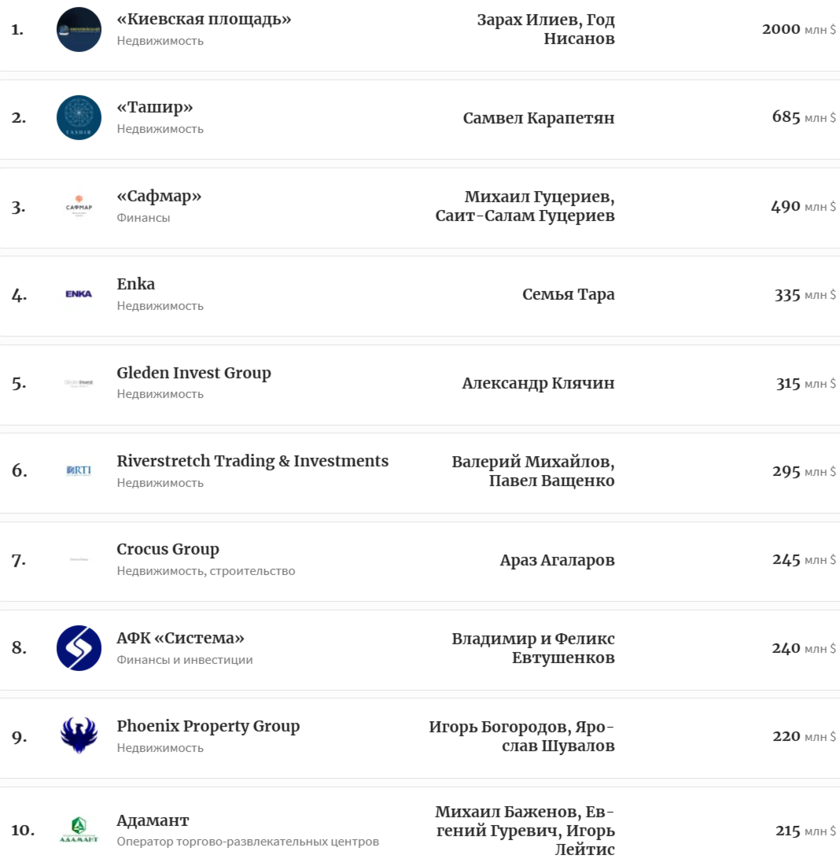
Task: Click the Crocus Group logo
Action: [x=79, y=560]
